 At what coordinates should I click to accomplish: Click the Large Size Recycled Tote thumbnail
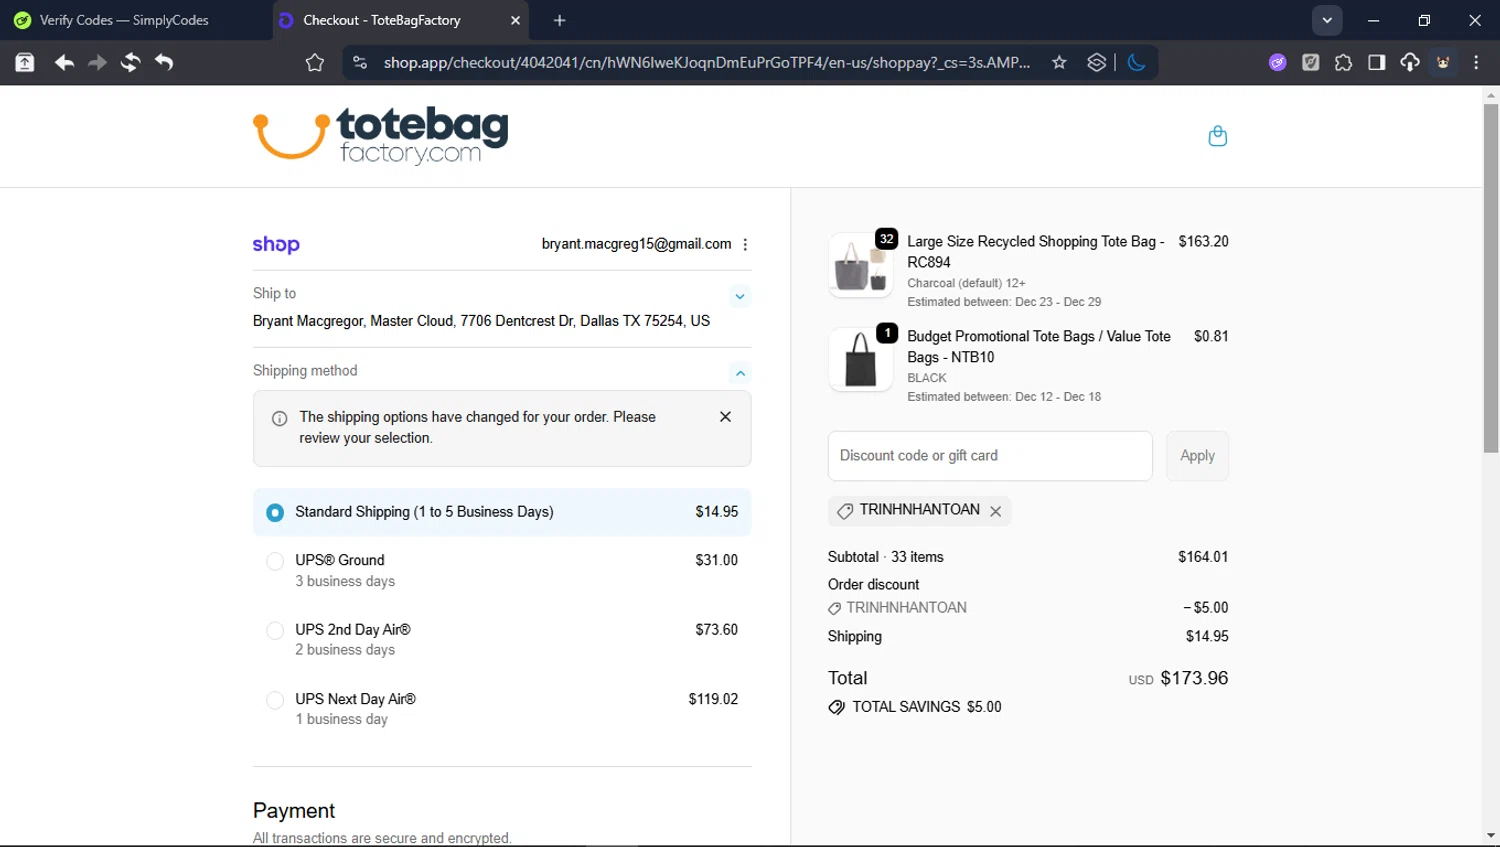861,266
